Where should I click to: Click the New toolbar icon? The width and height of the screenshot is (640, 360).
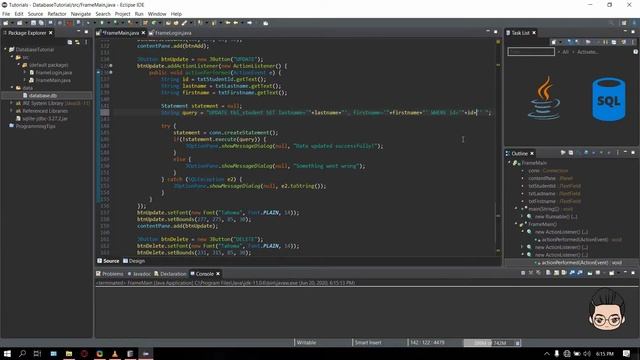[x=6, y=23]
